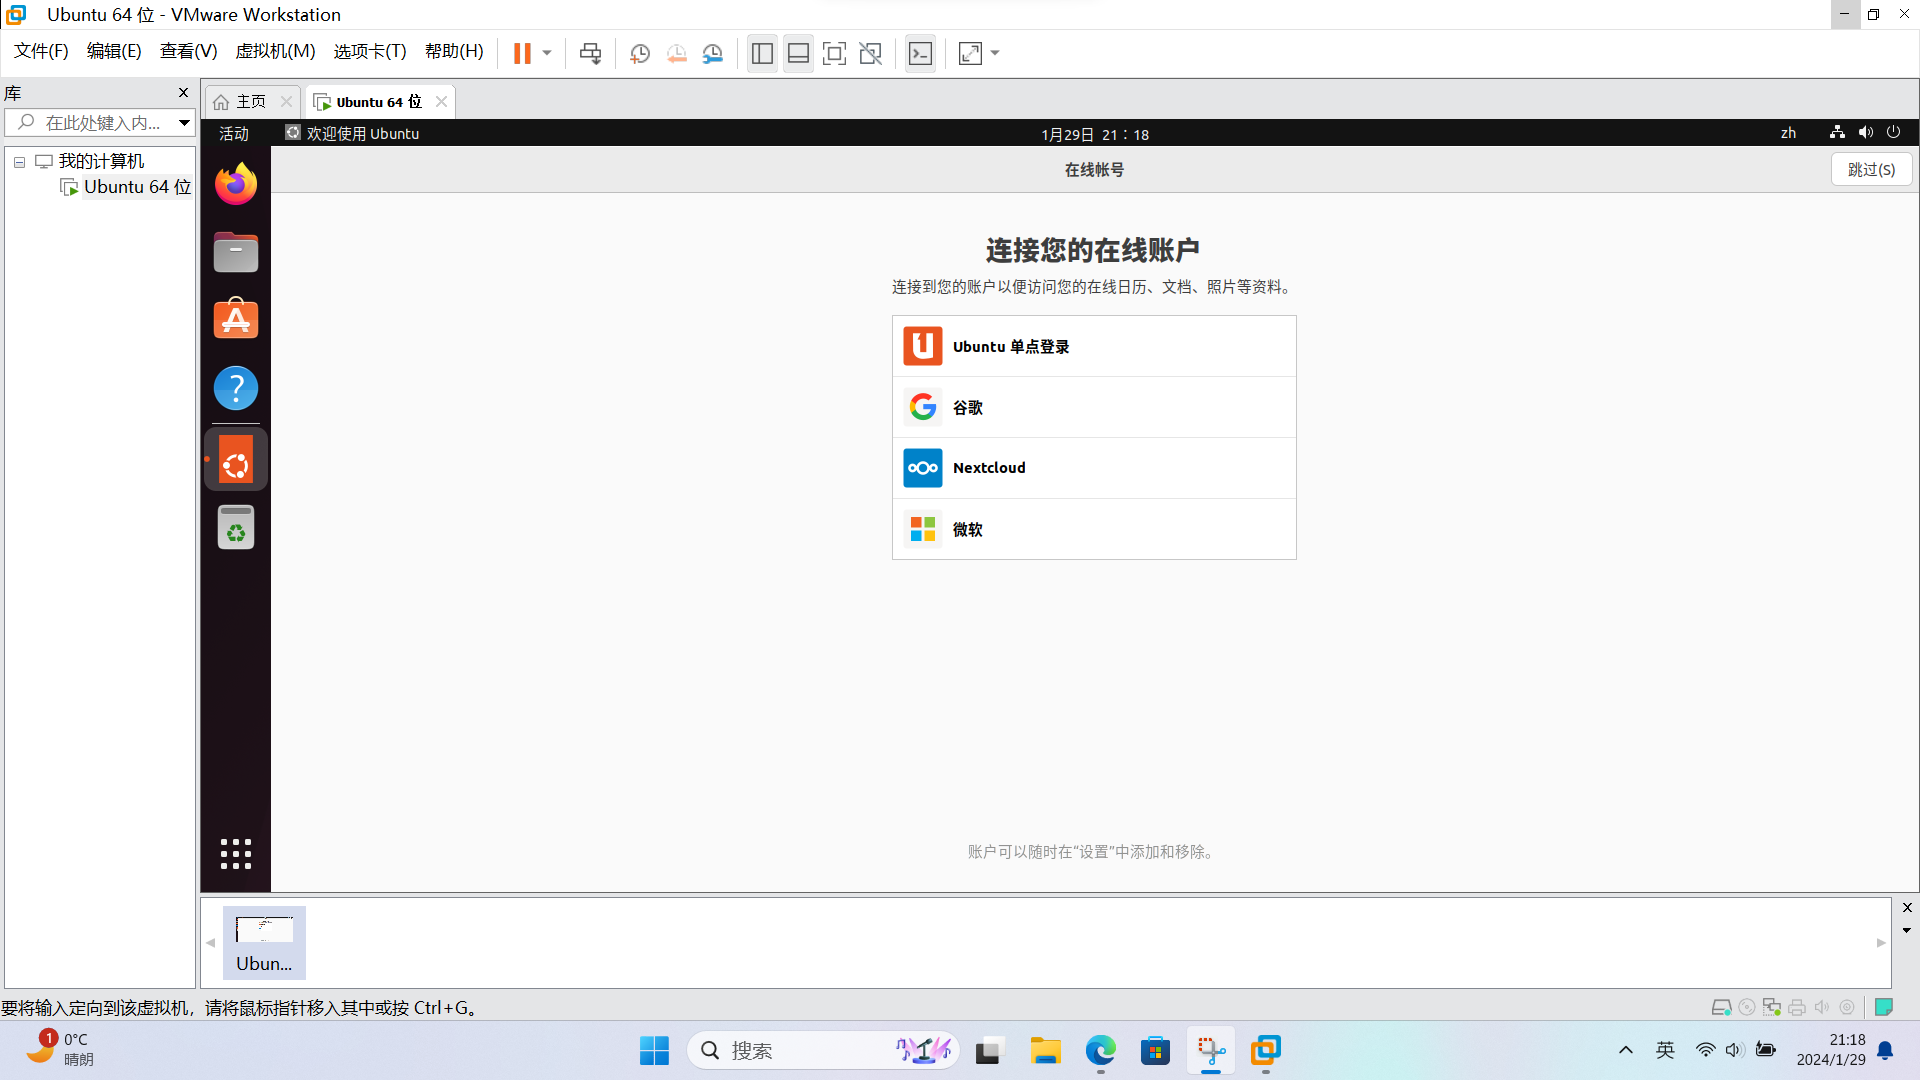Close the thumbnail bar
This screenshot has width=1920, height=1080.
tap(1907, 908)
